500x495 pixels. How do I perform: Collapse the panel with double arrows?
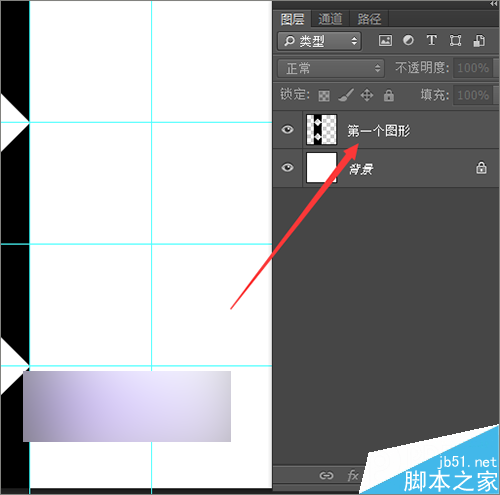tap(493, 4)
